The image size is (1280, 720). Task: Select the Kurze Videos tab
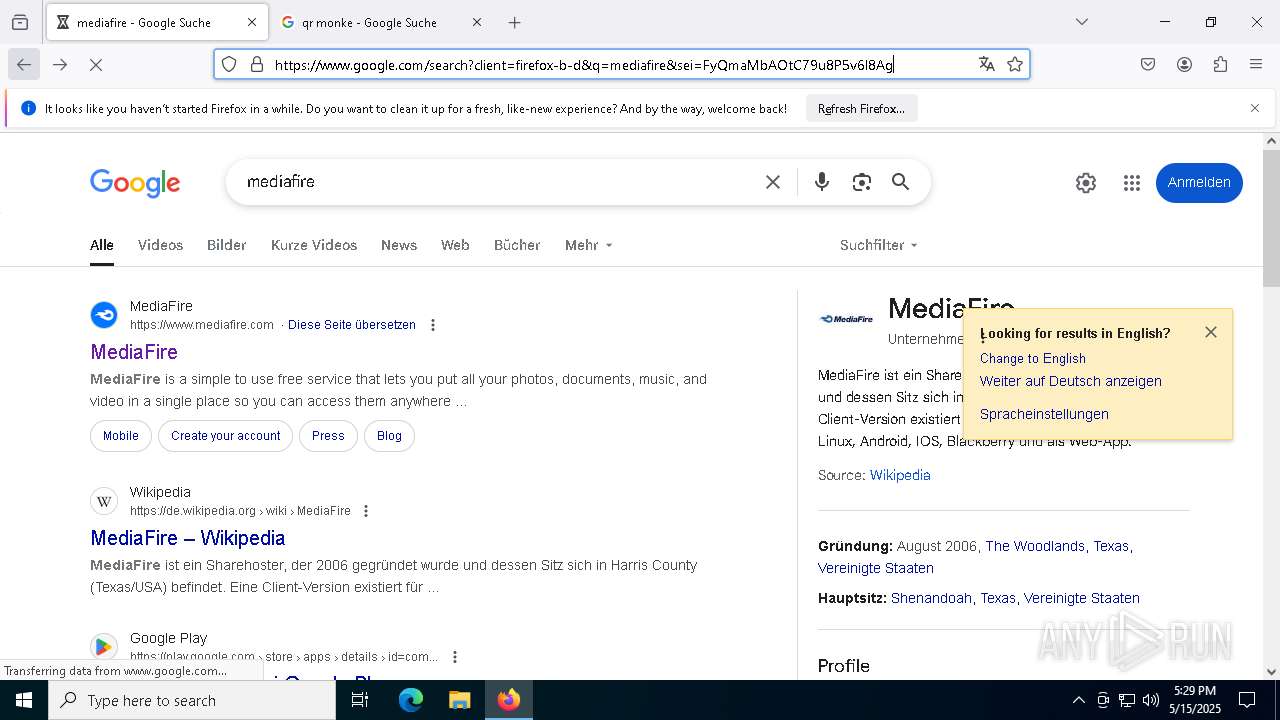point(314,245)
